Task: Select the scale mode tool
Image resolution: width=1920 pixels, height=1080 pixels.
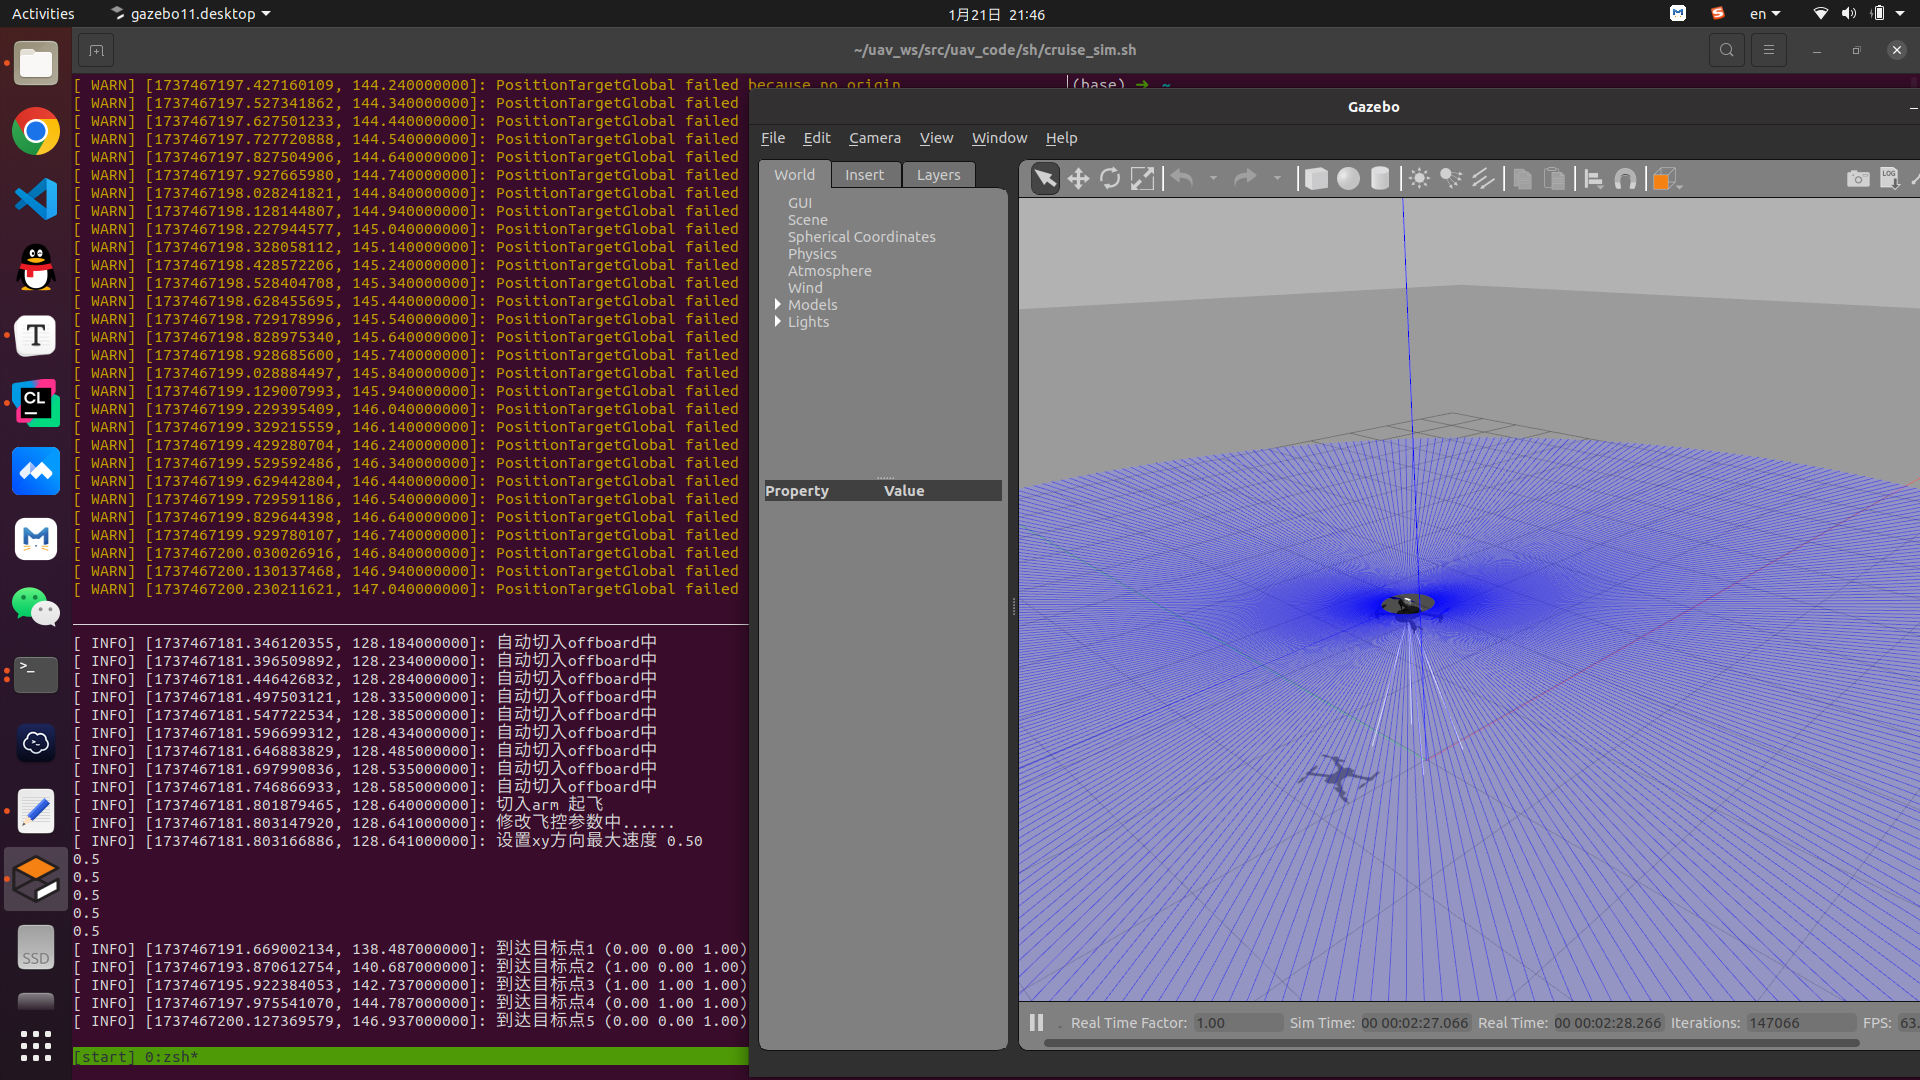Action: coord(1142,178)
